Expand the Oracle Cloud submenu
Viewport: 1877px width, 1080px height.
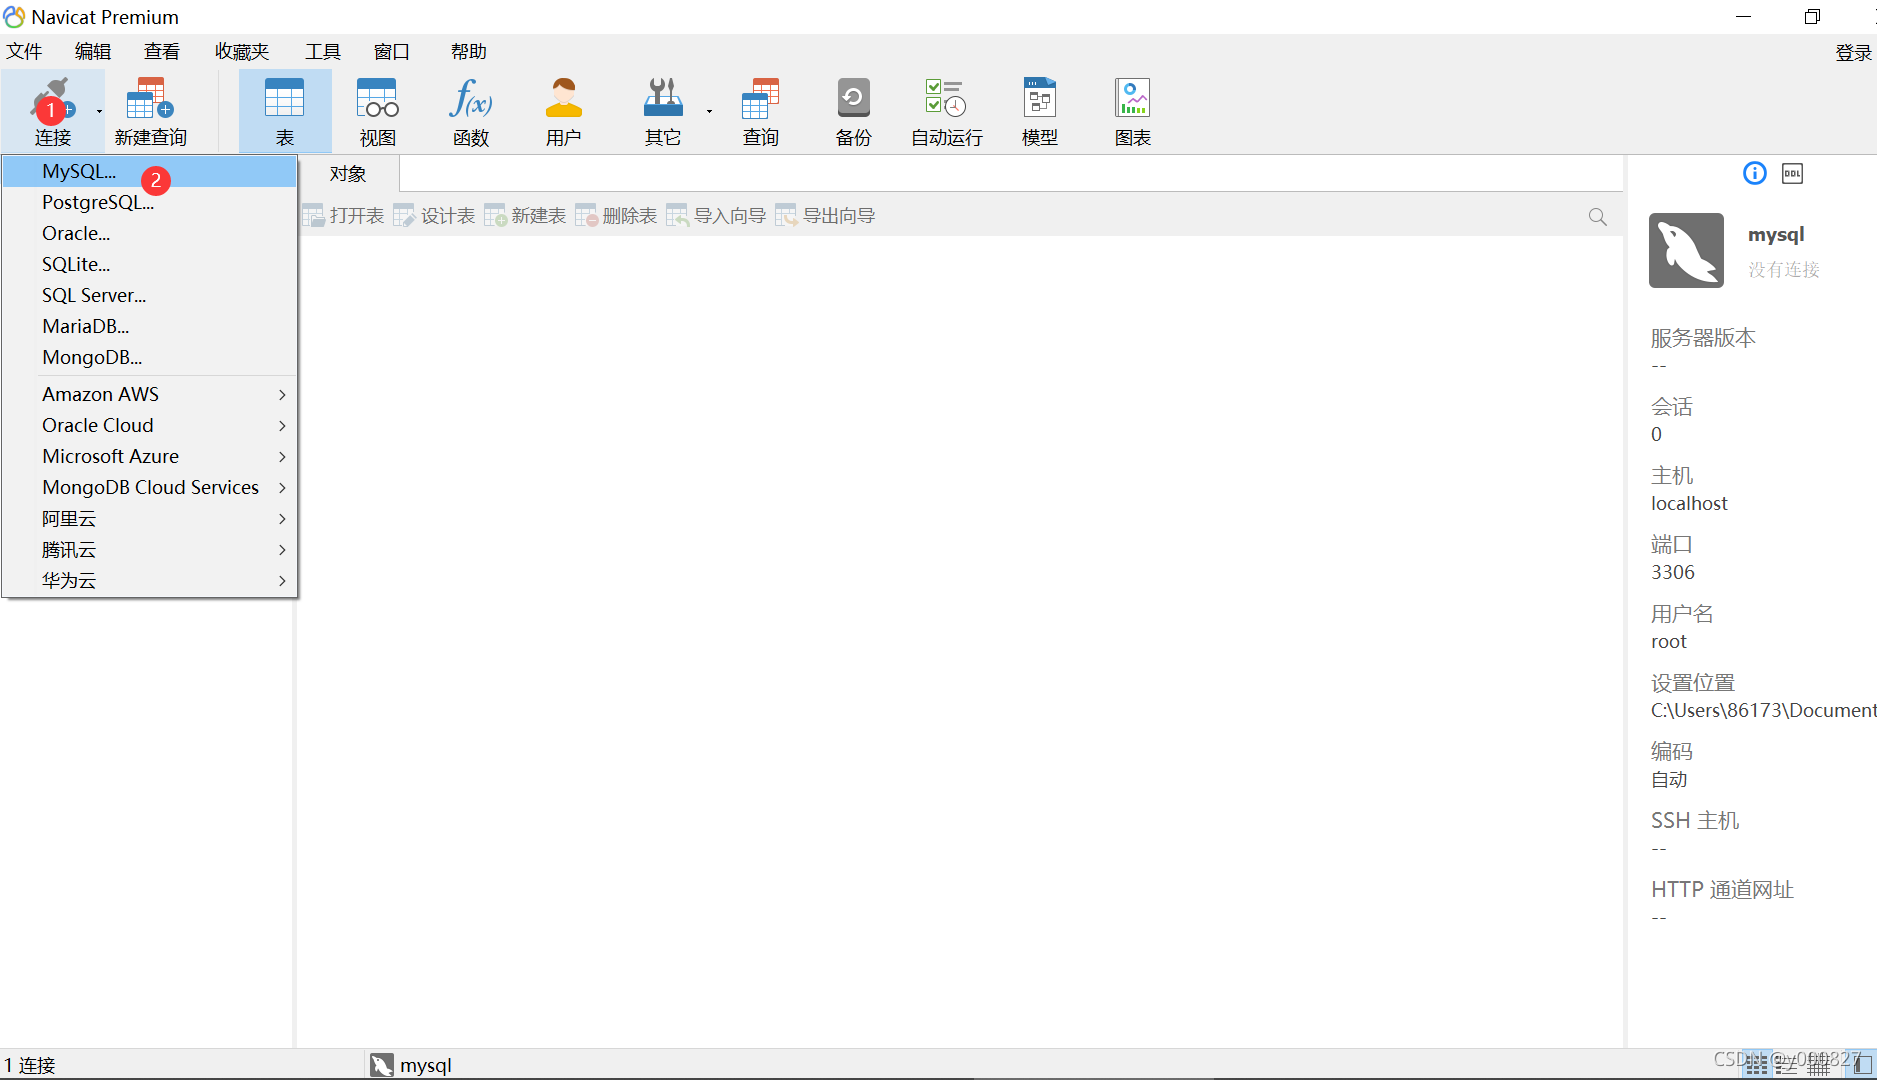[x=150, y=425]
